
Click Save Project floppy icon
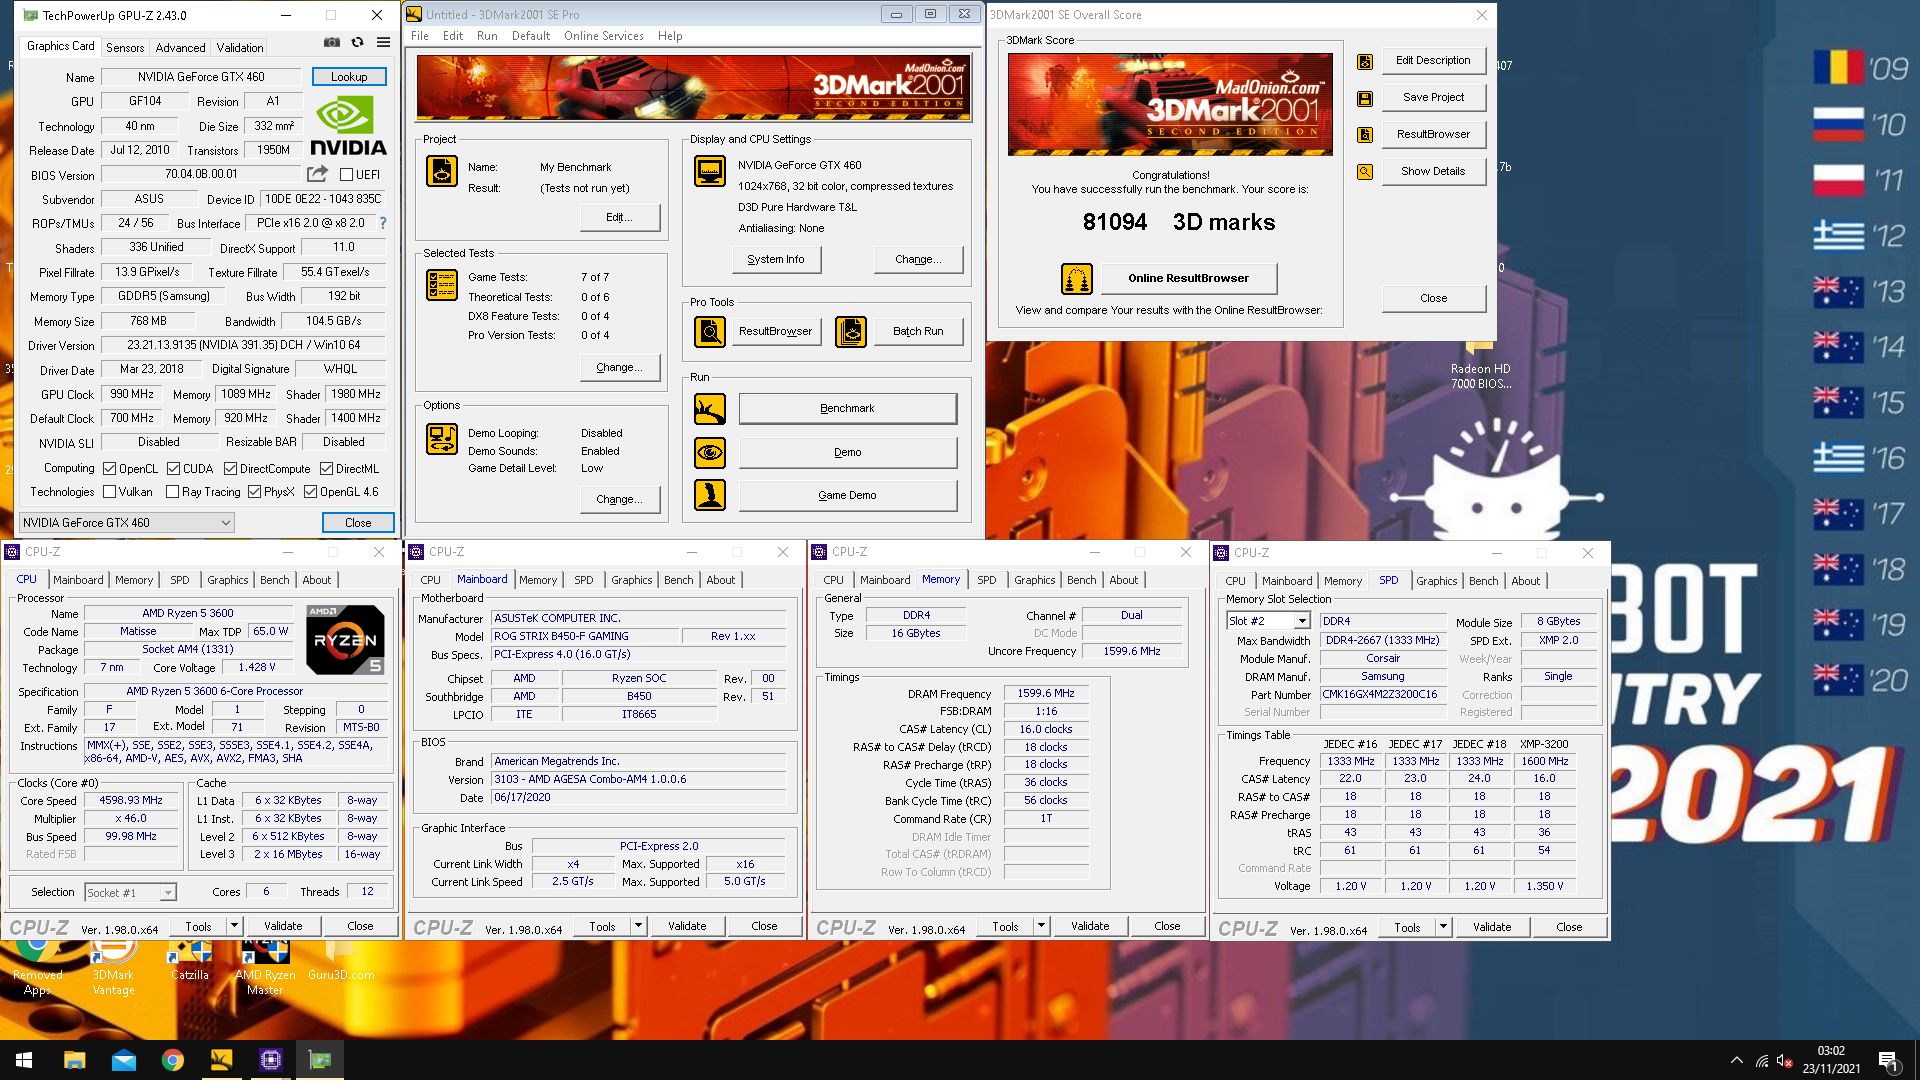point(1365,98)
